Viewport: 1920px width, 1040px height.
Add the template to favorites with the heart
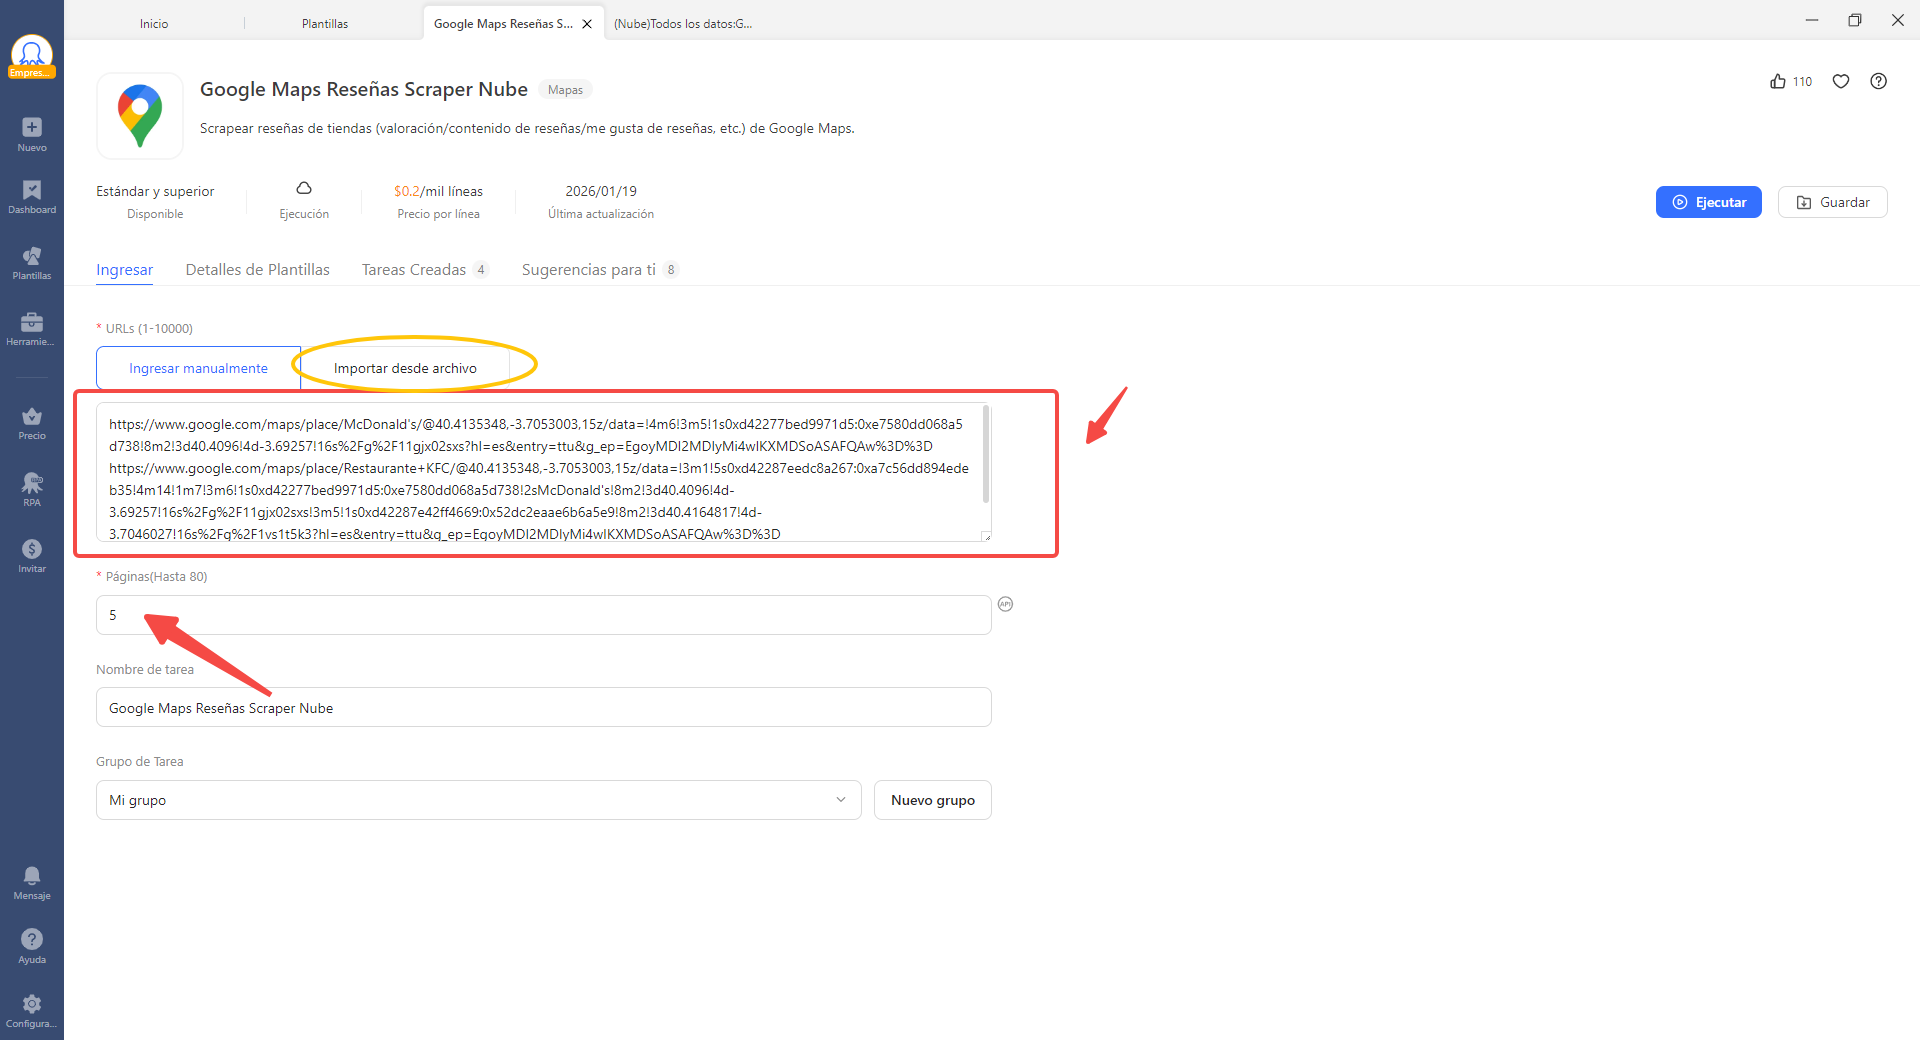1841,81
